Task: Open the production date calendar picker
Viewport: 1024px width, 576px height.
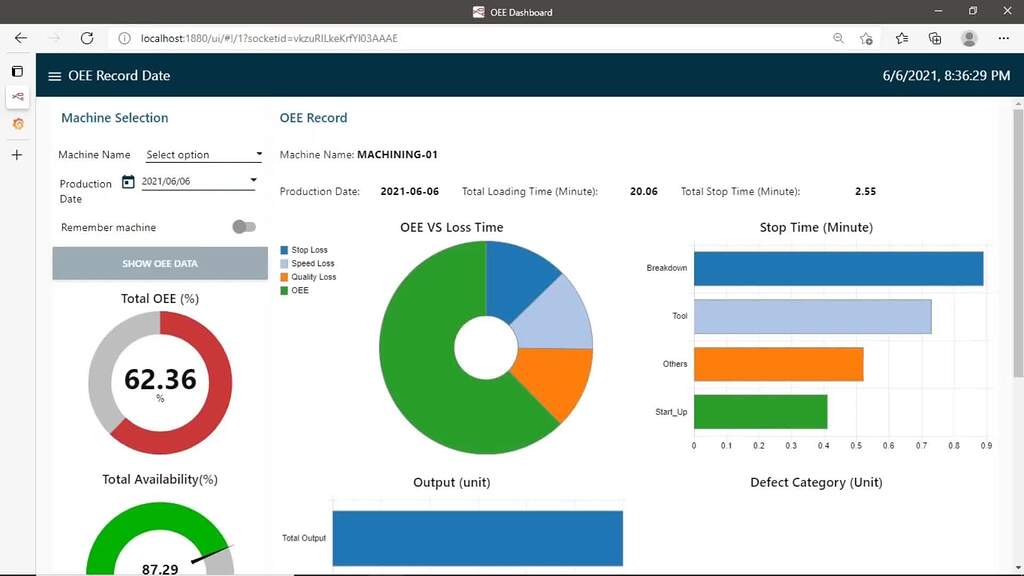Action: (128, 182)
